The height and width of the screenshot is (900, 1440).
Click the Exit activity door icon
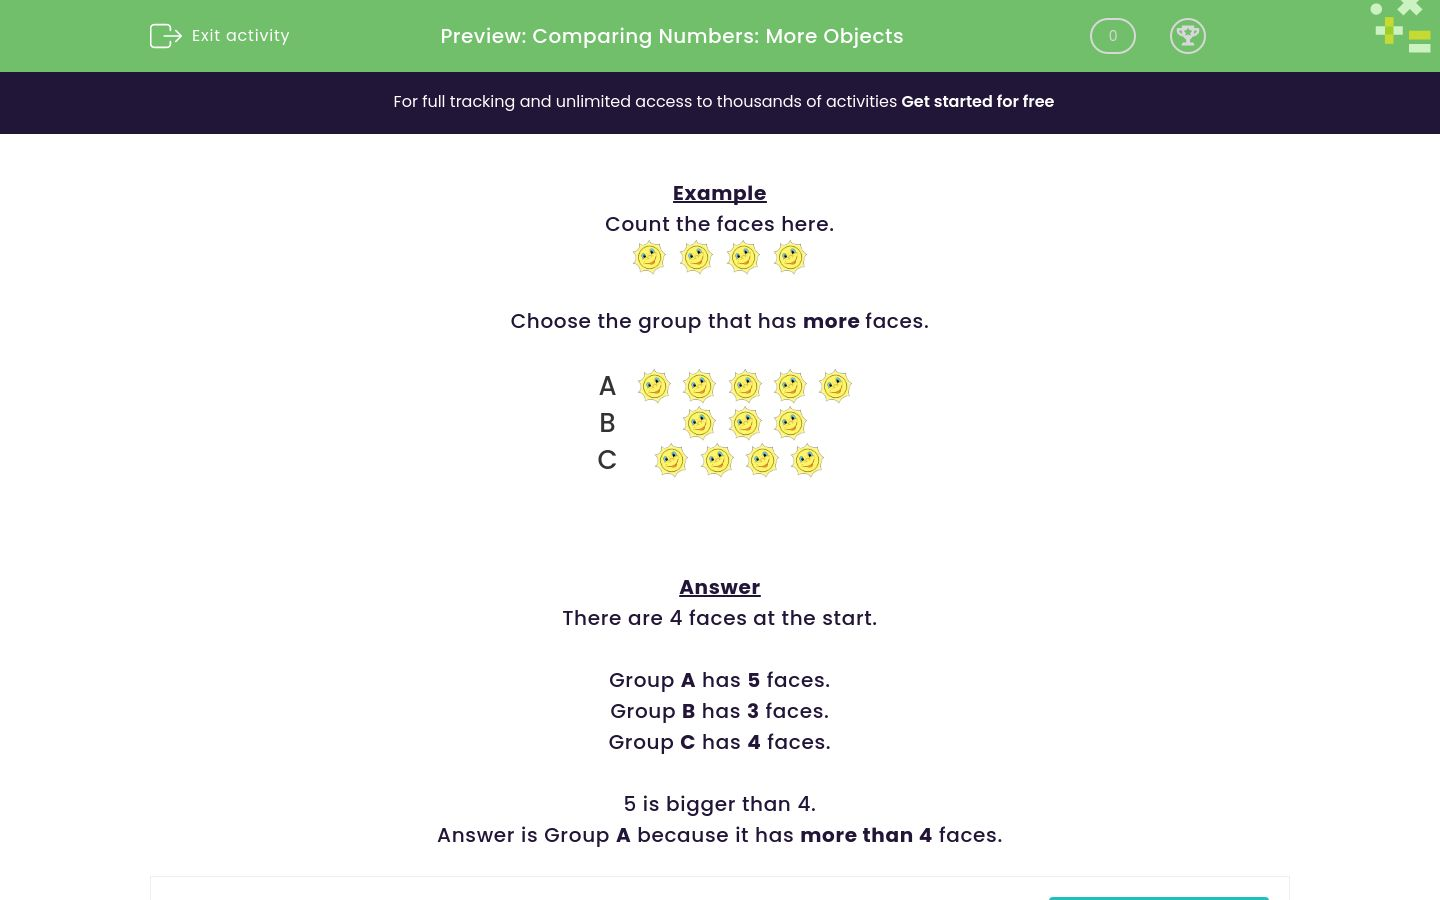tap(166, 36)
